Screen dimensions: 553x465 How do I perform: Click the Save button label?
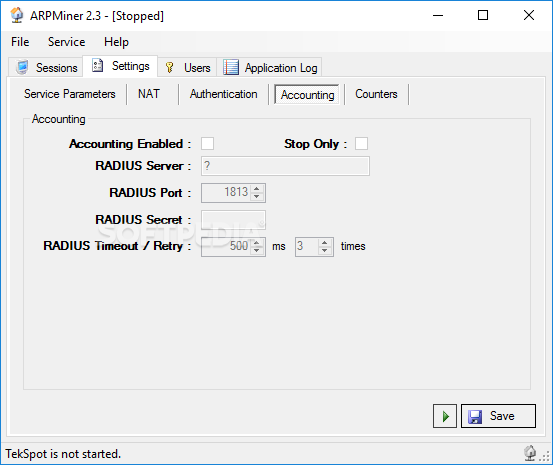click(502, 416)
